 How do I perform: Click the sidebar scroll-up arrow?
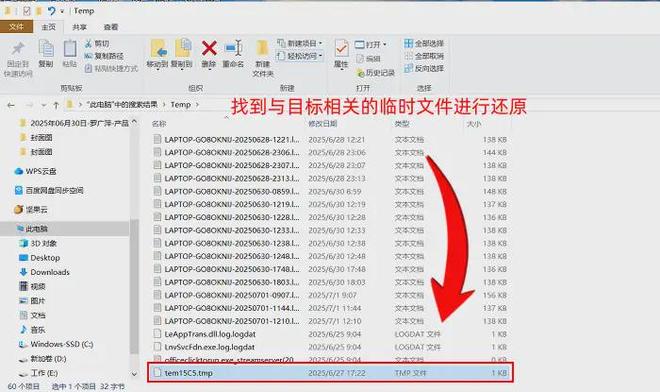coord(134,122)
